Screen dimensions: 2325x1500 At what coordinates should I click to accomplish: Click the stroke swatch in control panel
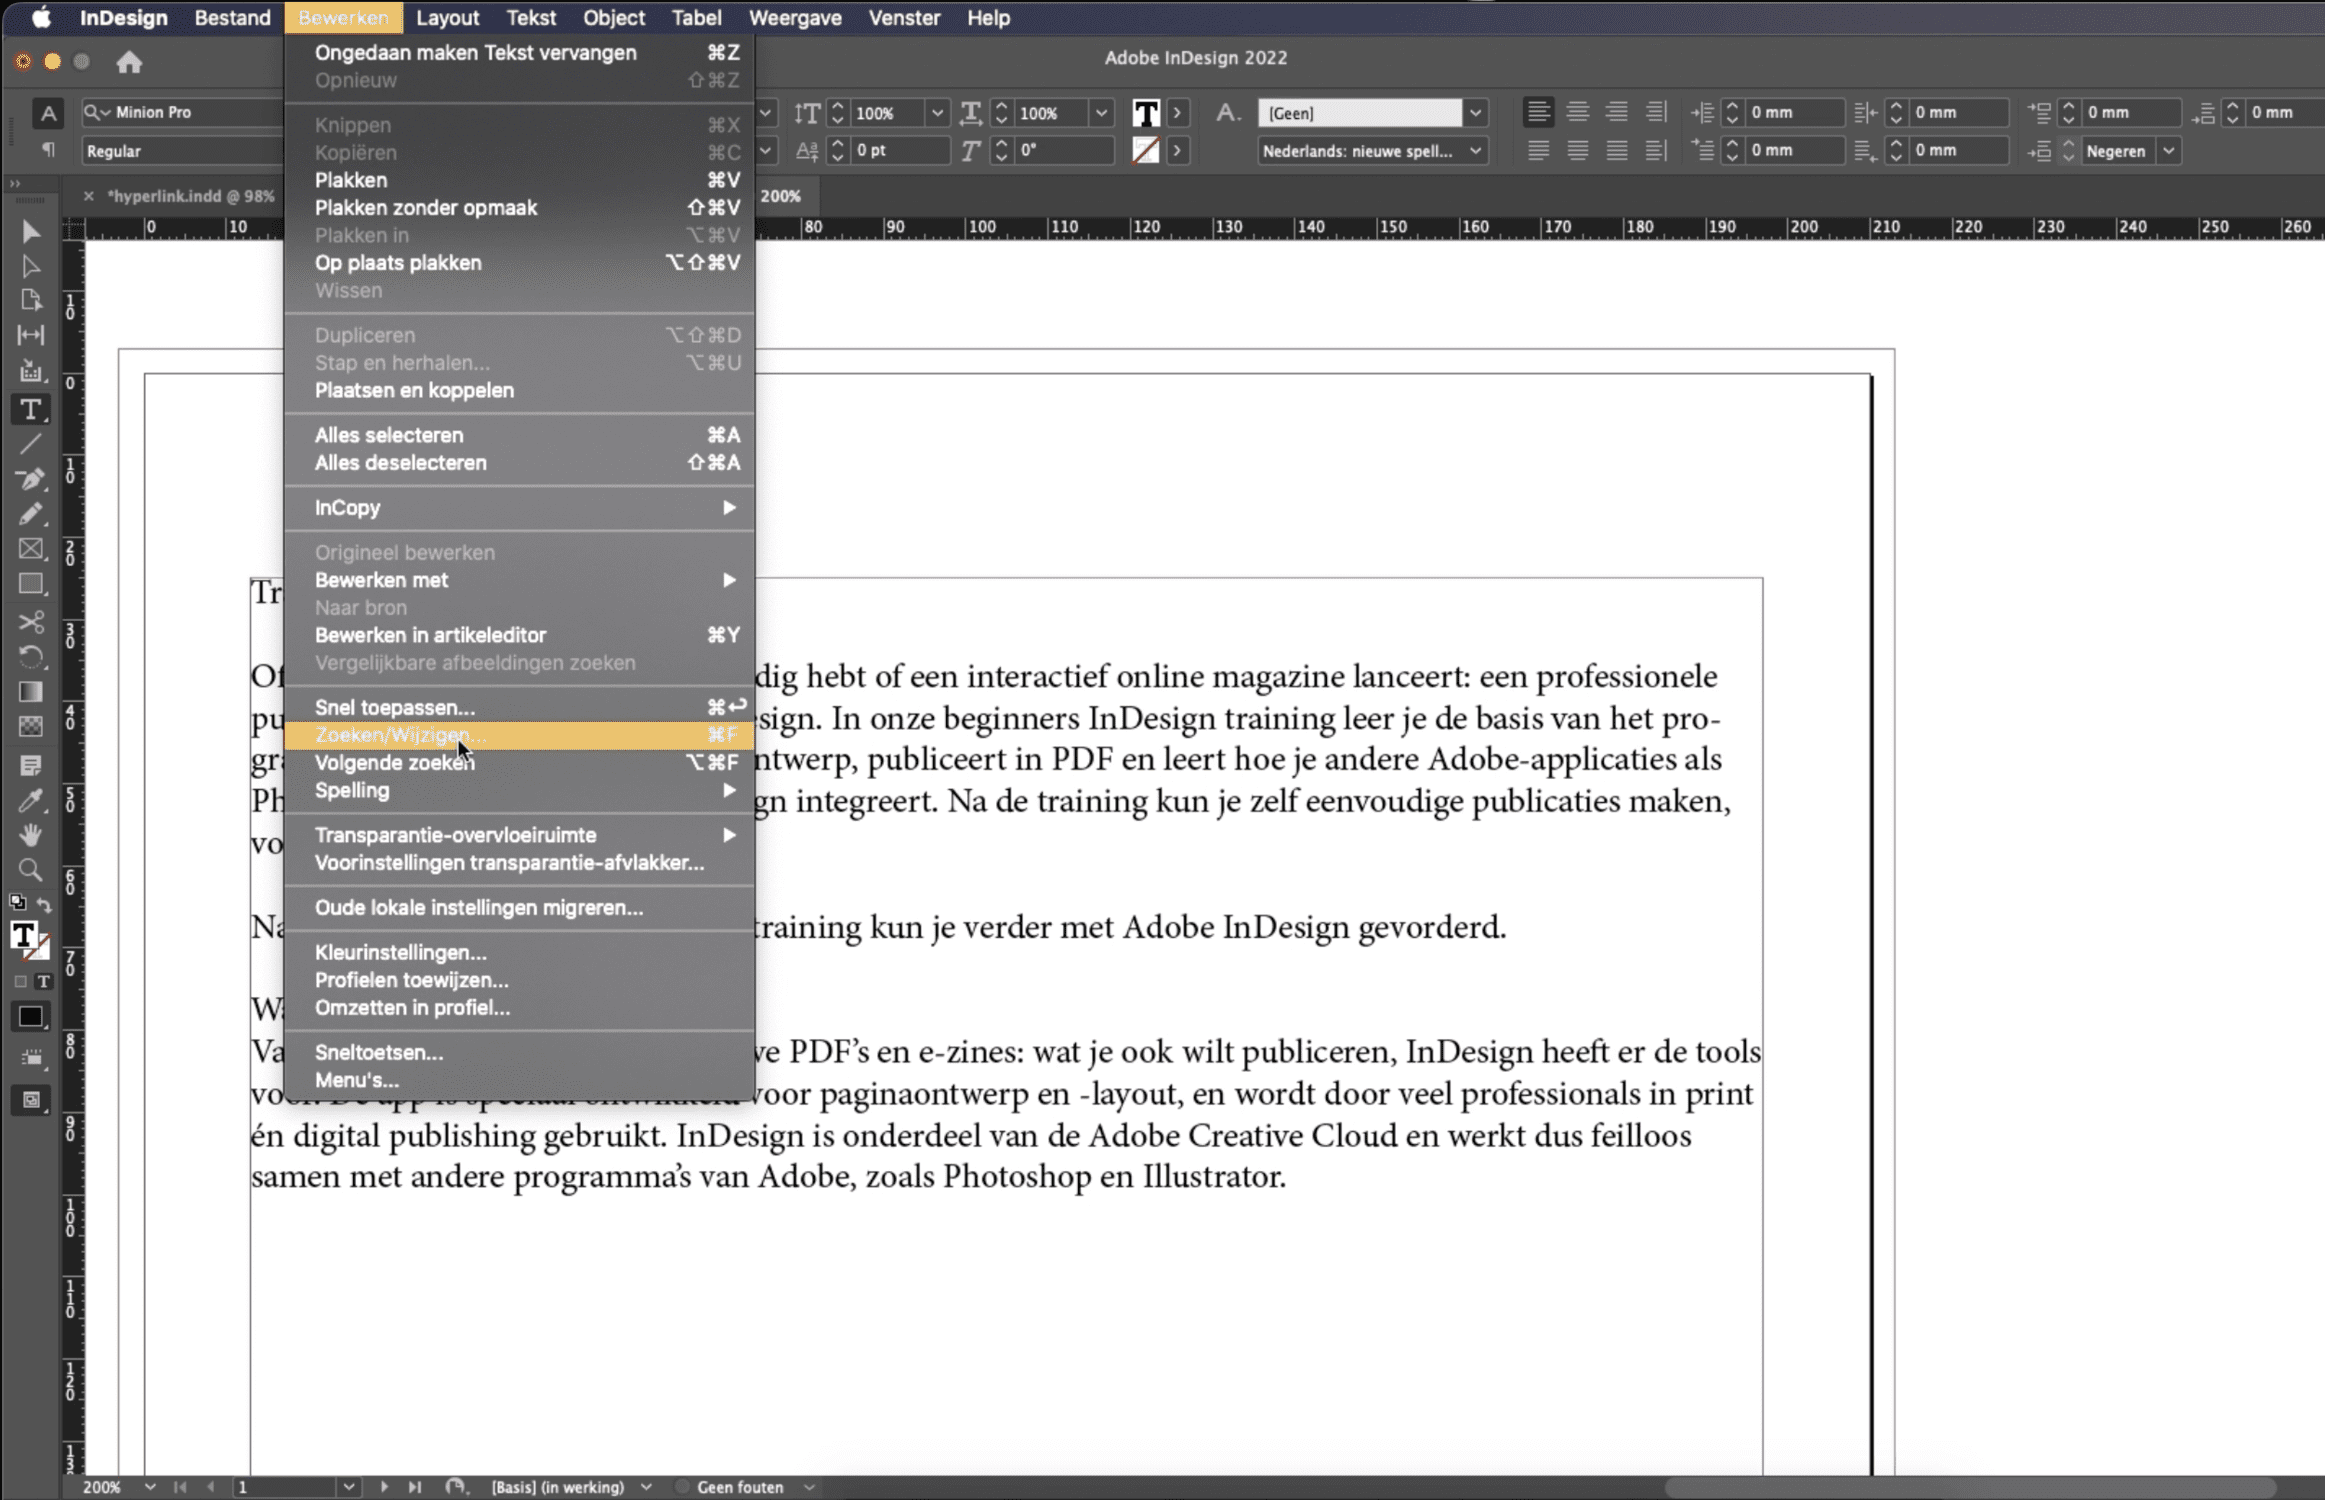tap(1146, 151)
